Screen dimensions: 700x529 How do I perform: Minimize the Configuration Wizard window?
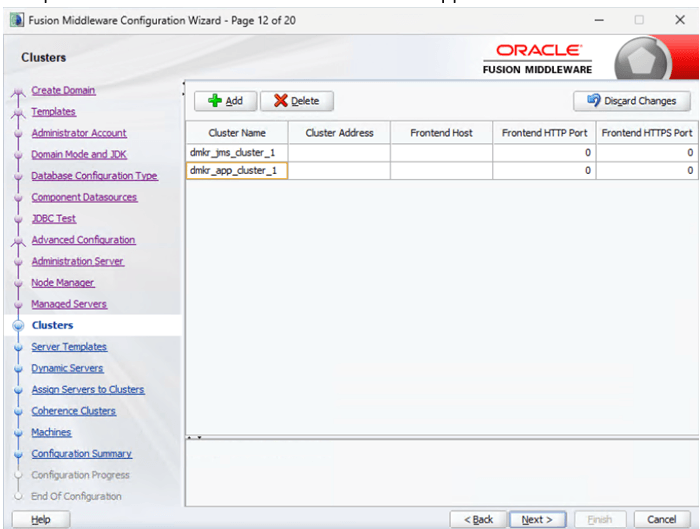click(x=599, y=20)
